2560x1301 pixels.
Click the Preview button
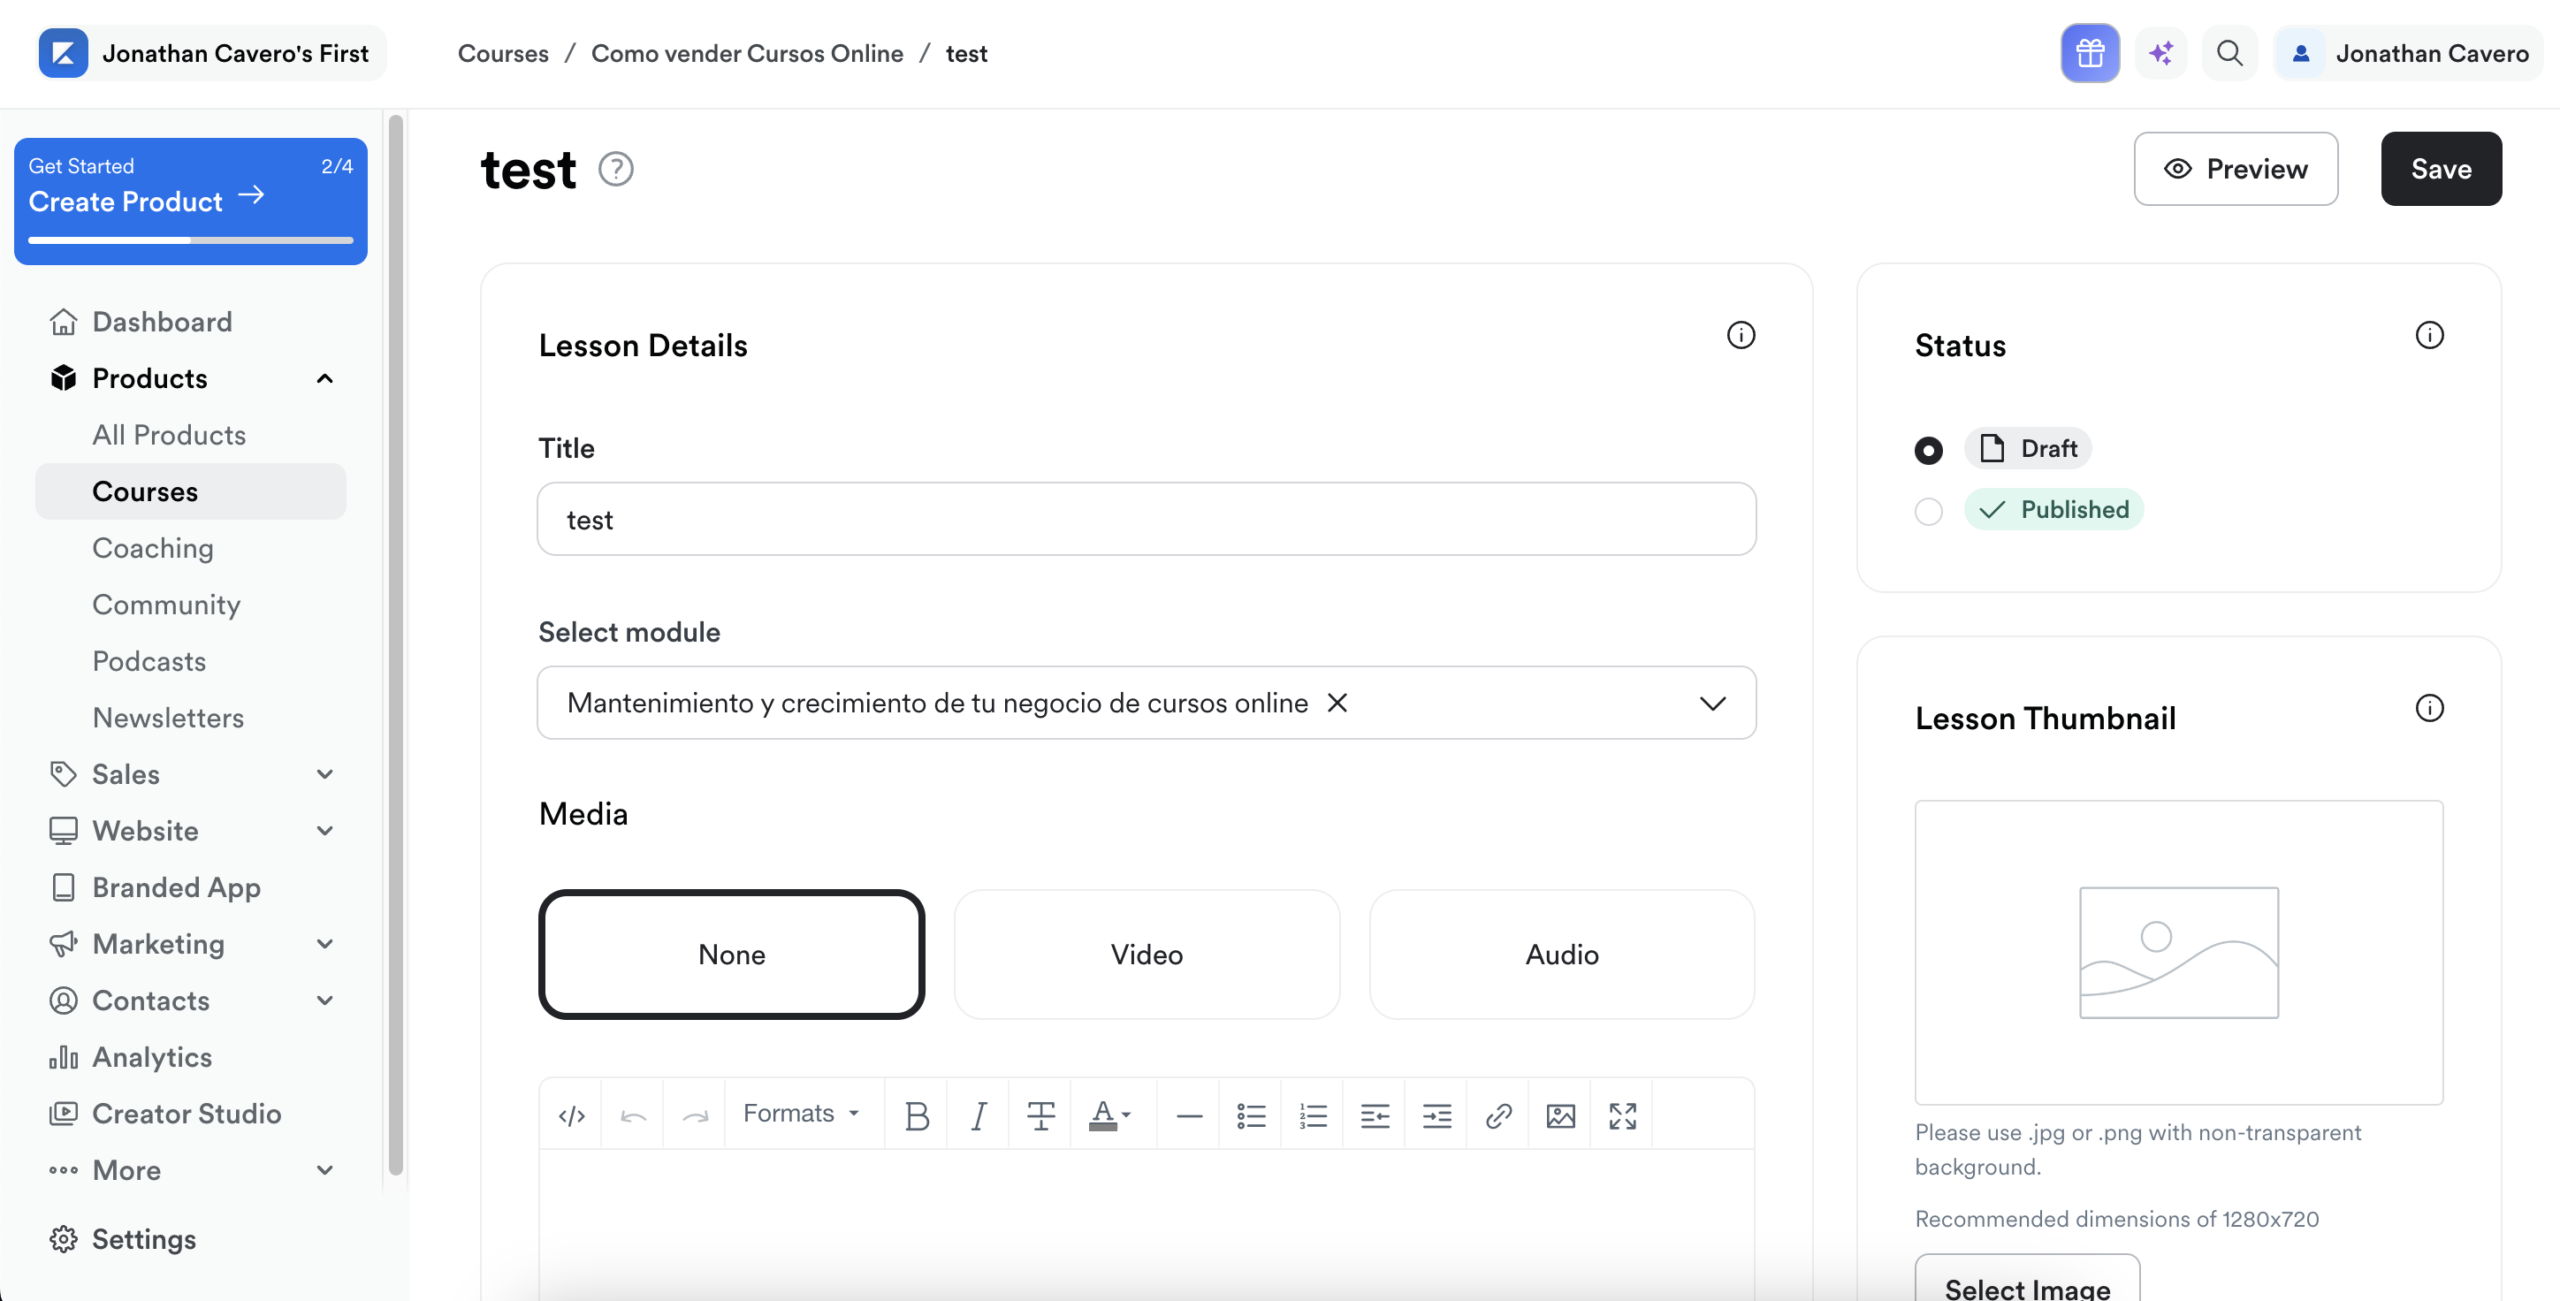[2236, 168]
